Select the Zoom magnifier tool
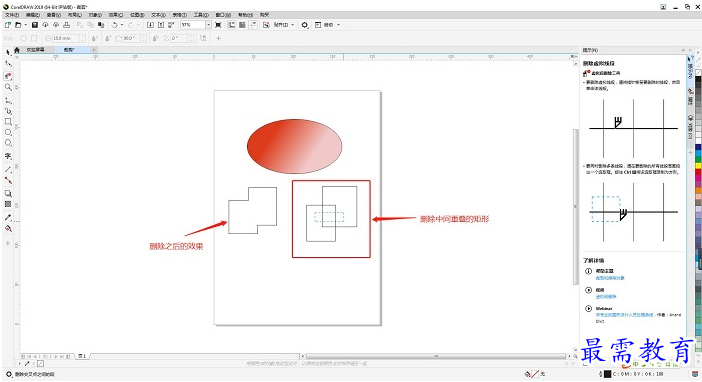The height and width of the screenshot is (382, 702). tap(8, 87)
